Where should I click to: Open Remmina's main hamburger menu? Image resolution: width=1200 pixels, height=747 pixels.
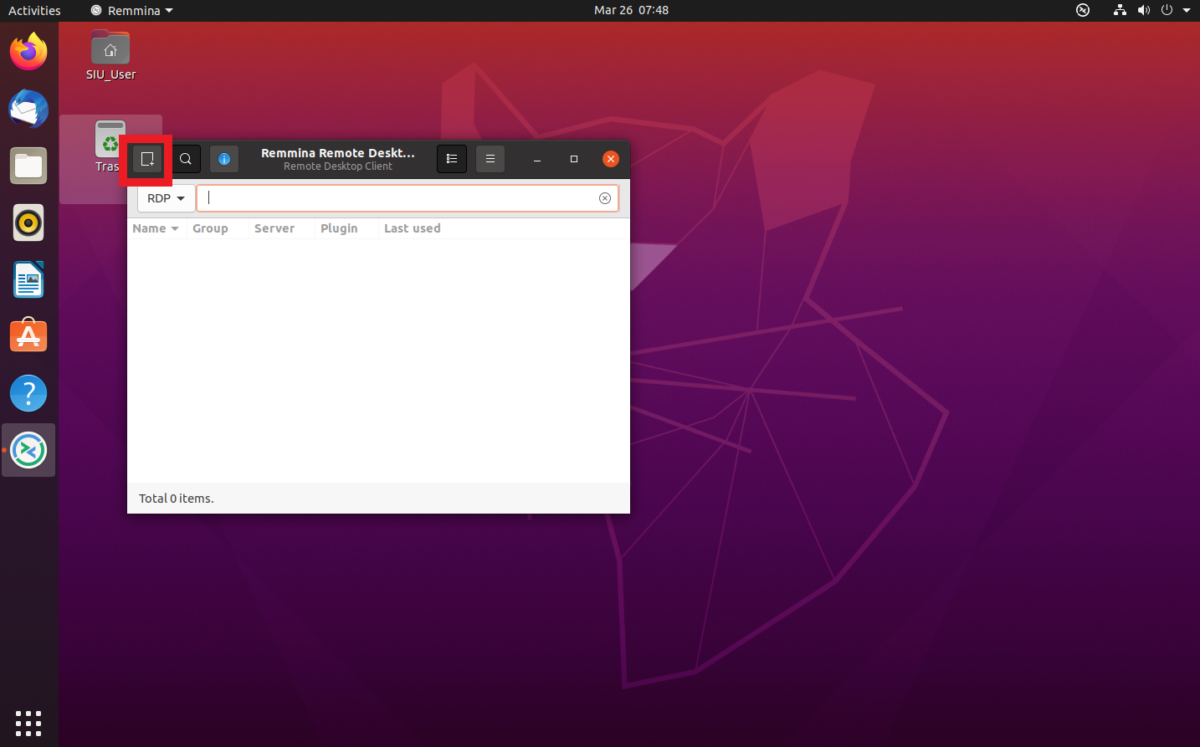[x=490, y=159]
